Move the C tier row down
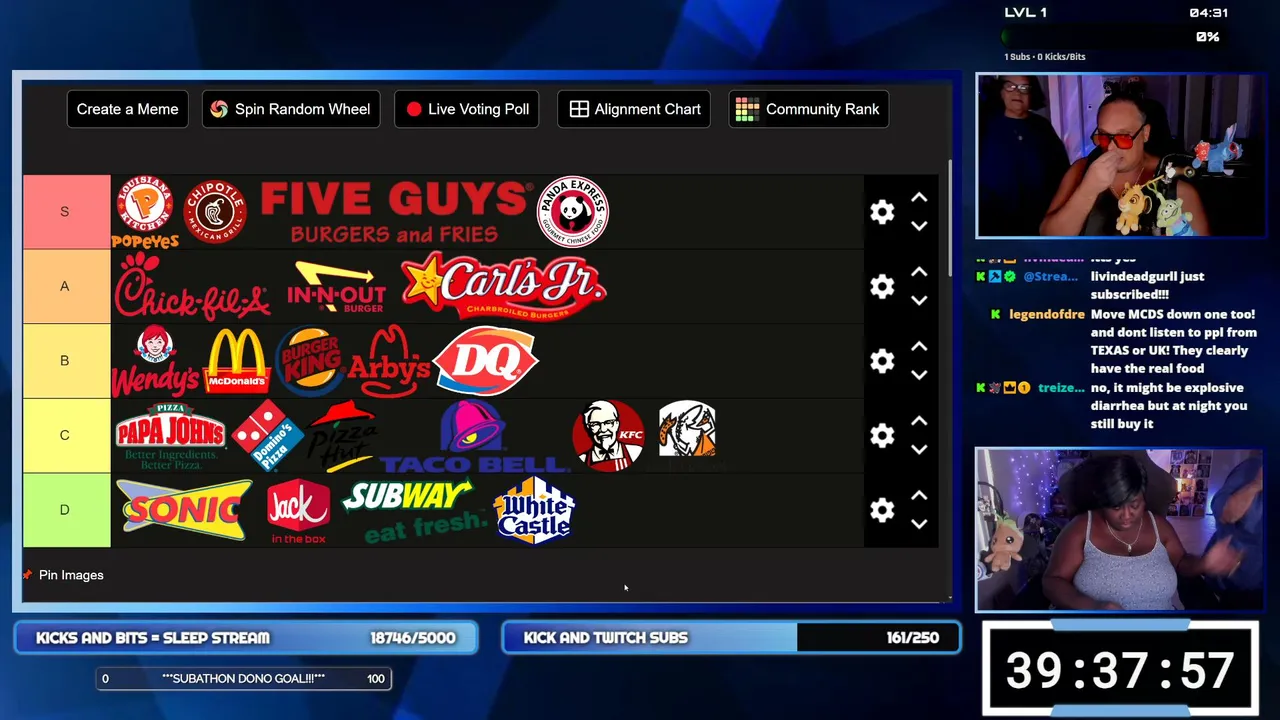1280x720 pixels. click(919, 449)
